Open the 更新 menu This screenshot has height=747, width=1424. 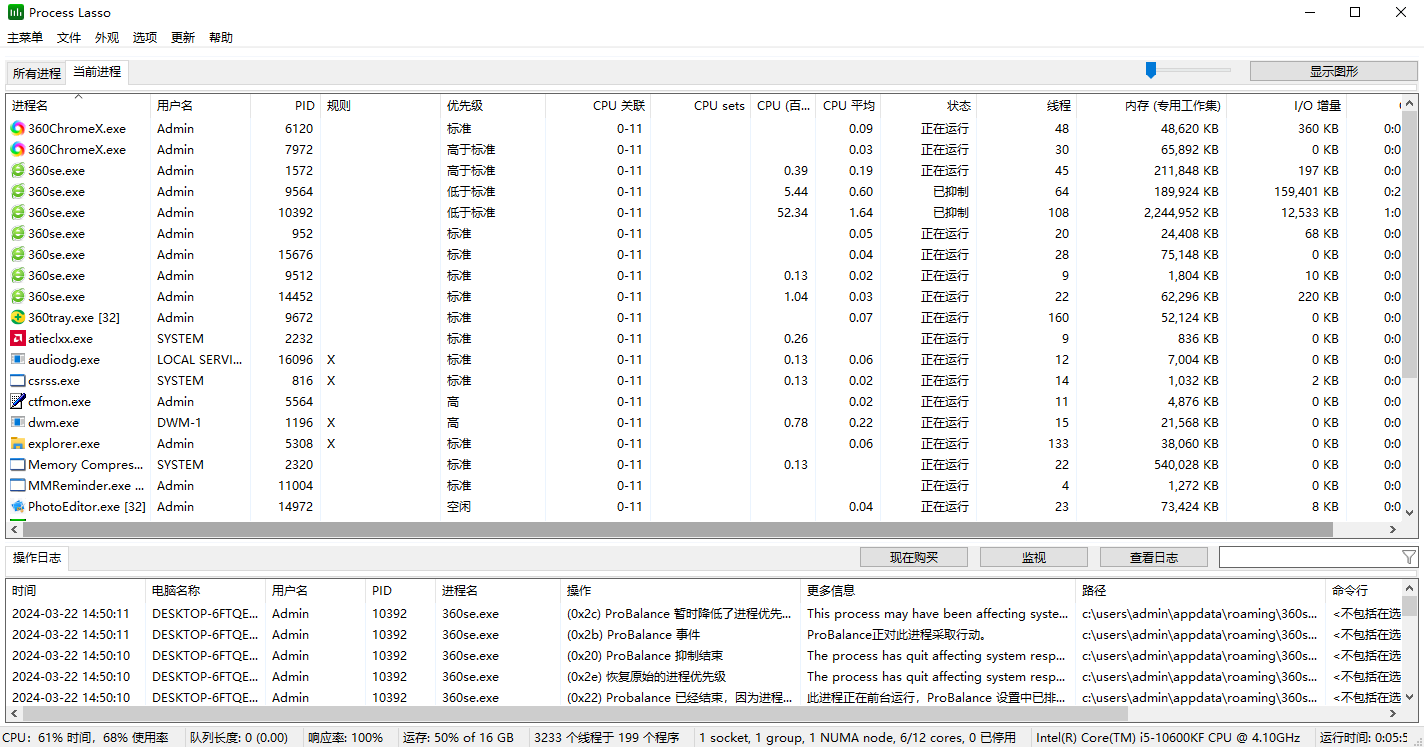(x=183, y=38)
